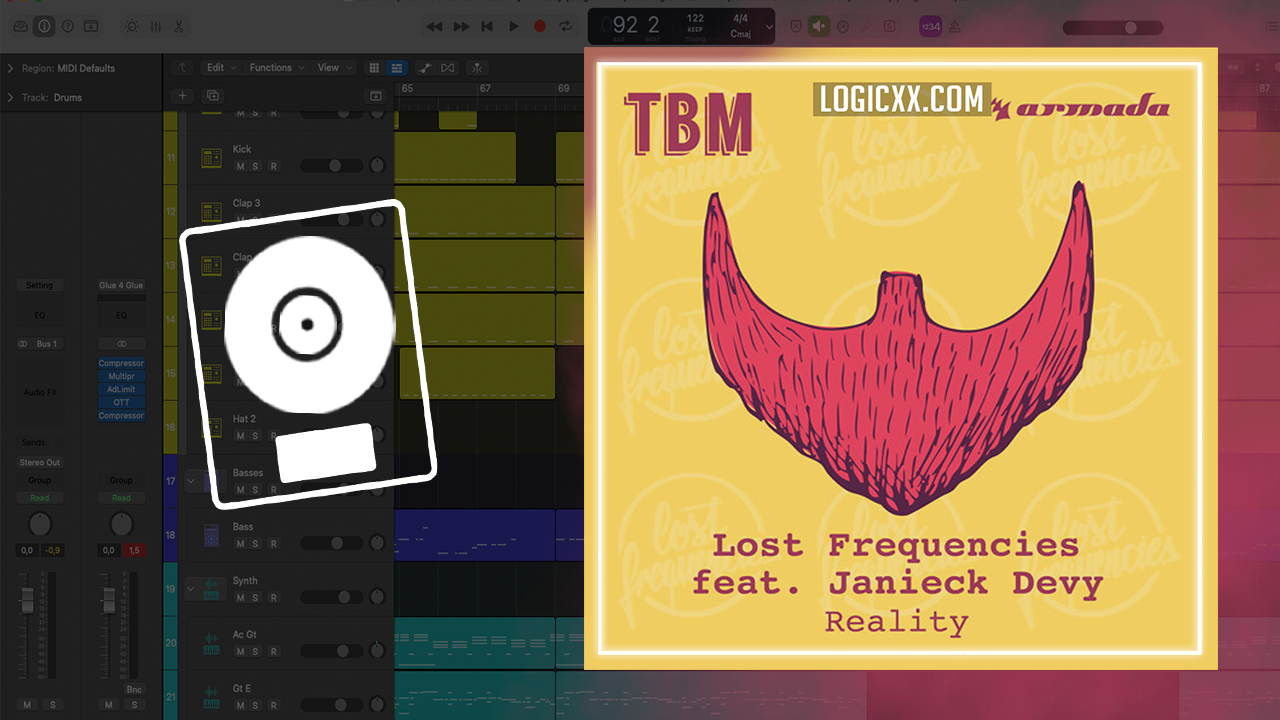Open the Mixer faders icon
Image resolution: width=1280 pixels, height=720 pixels.
click(x=155, y=27)
